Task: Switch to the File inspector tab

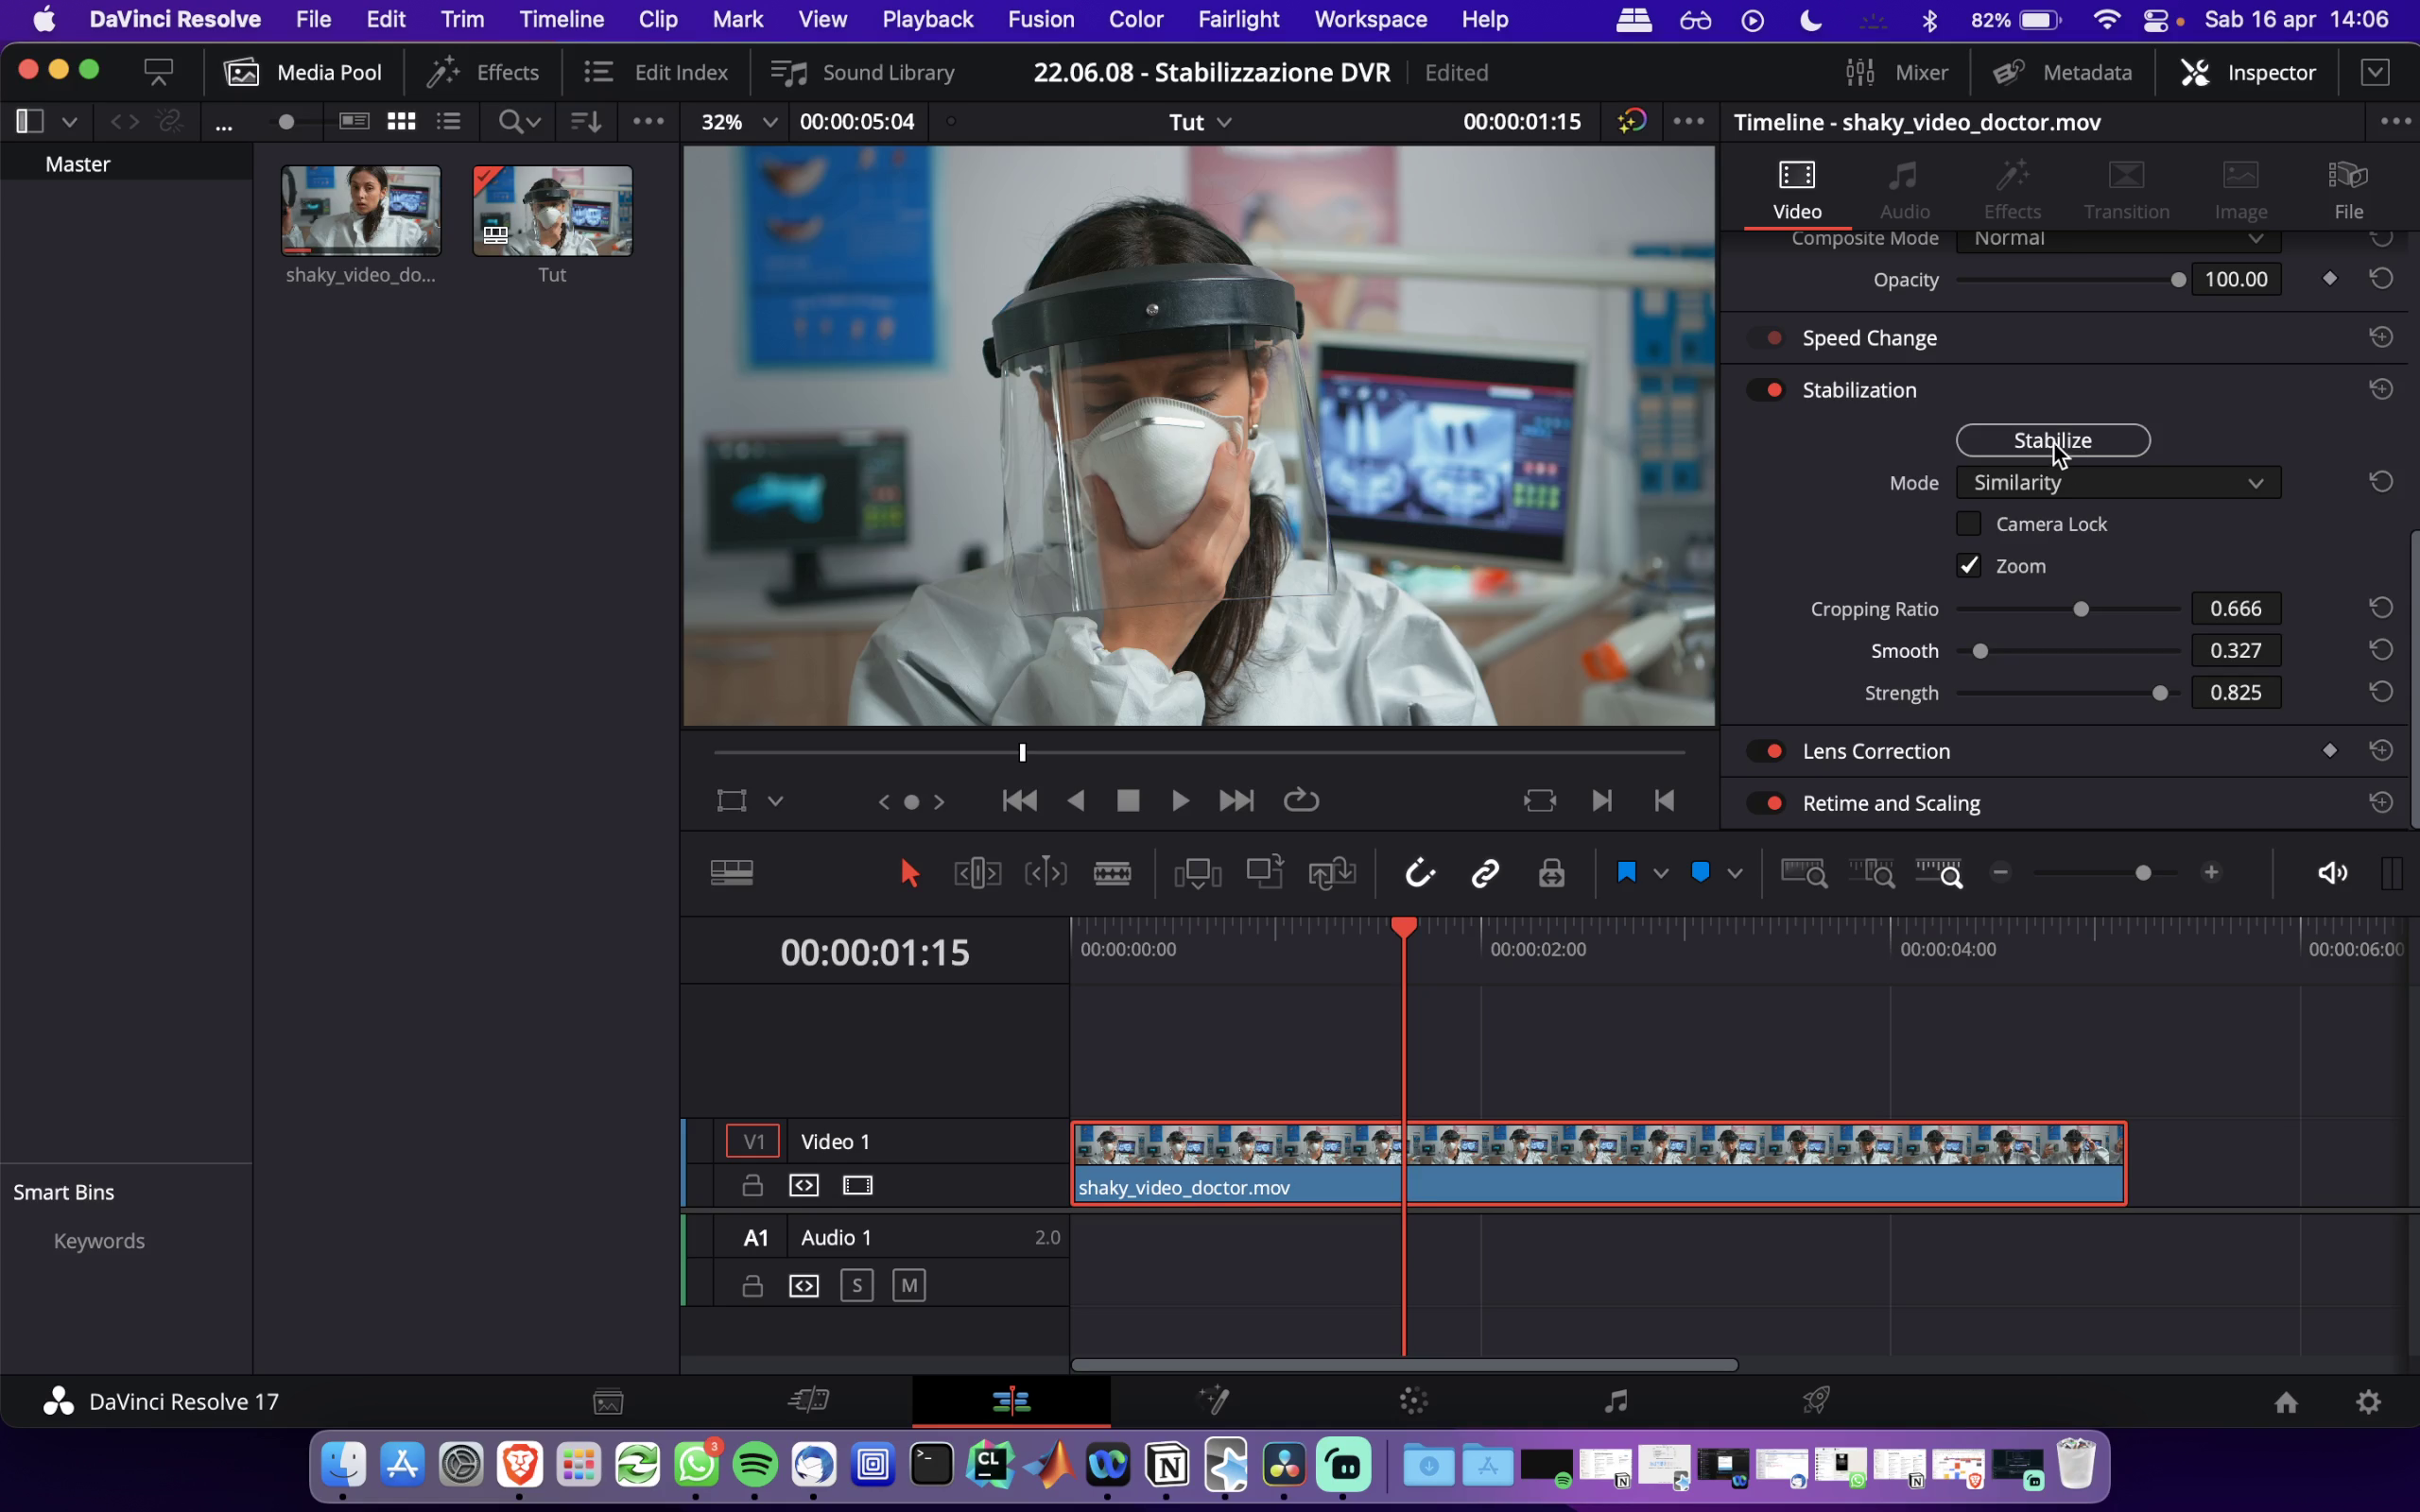Action: 2348,191
